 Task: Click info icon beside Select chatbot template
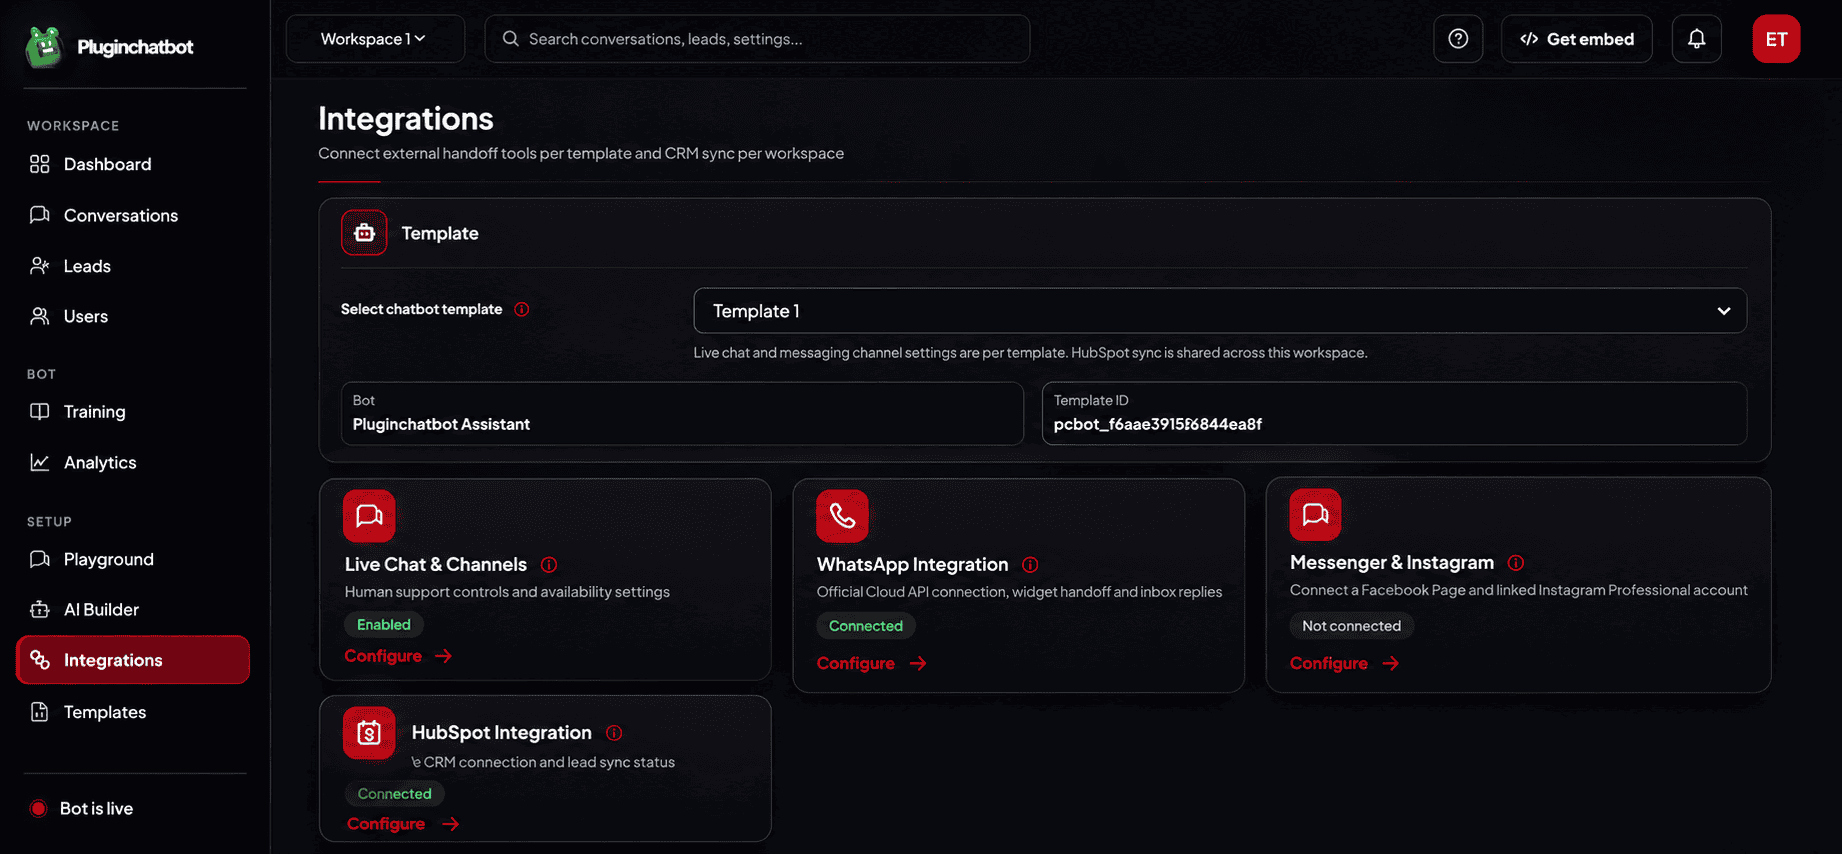[x=522, y=309]
